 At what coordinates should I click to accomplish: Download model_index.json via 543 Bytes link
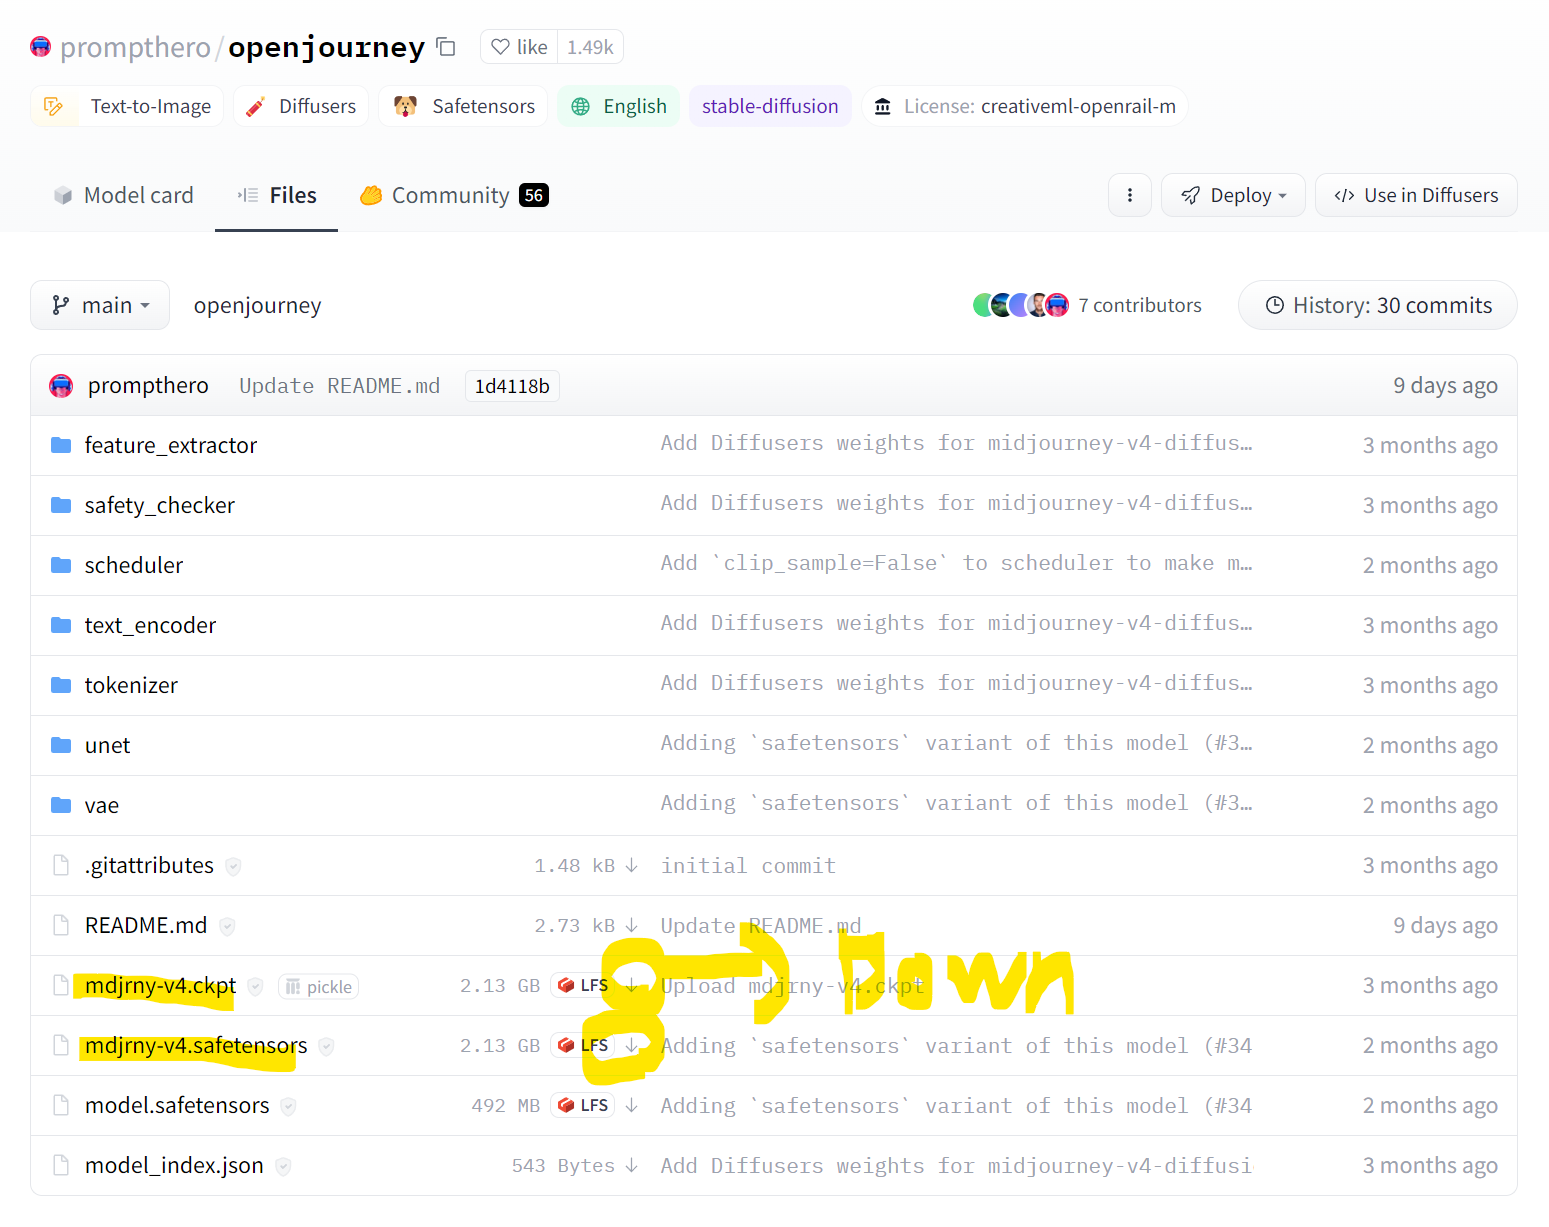[575, 1166]
